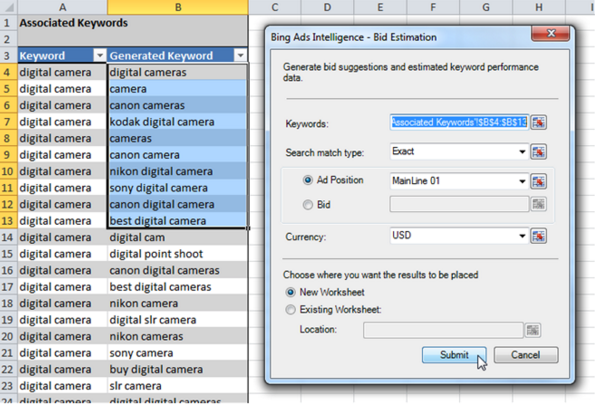Image resolution: width=595 pixels, height=406 pixels.
Task: Choose the New Worksheet radio option
Action: tap(291, 292)
